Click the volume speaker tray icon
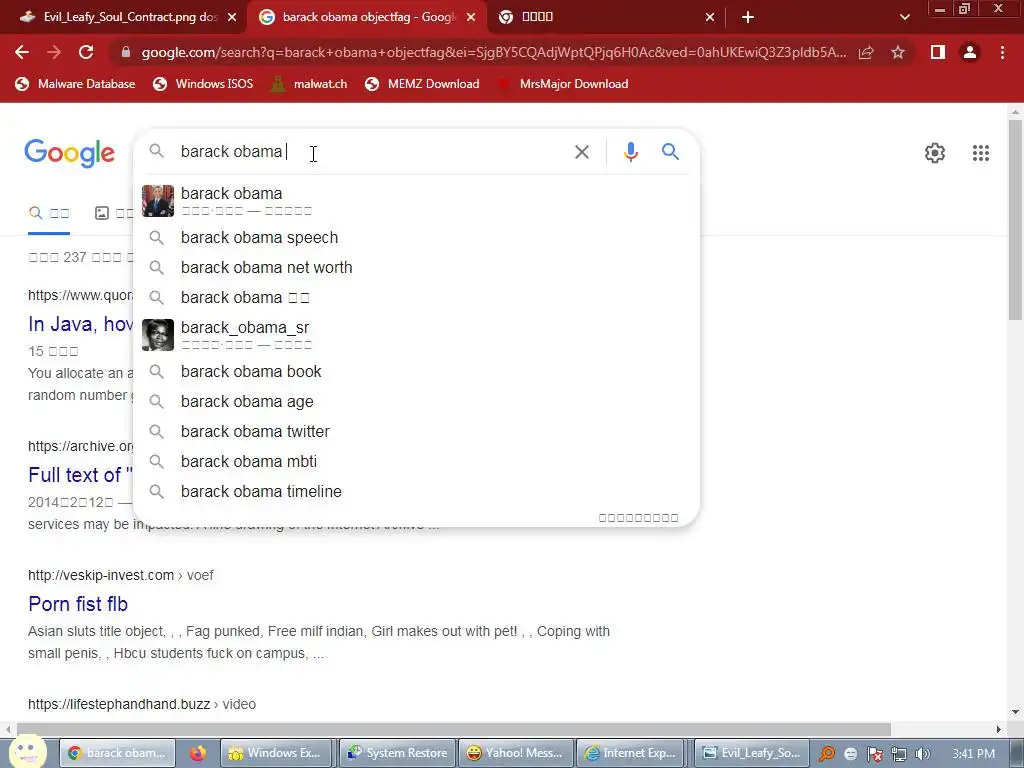 pos(922,754)
